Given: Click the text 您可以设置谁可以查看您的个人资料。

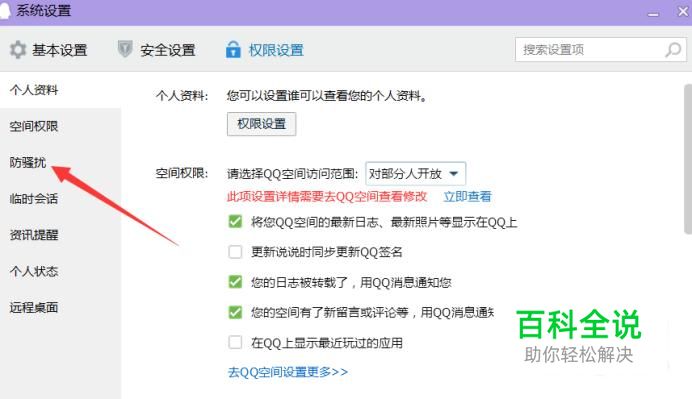Looking at the screenshot, I should [x=327, y=95].
